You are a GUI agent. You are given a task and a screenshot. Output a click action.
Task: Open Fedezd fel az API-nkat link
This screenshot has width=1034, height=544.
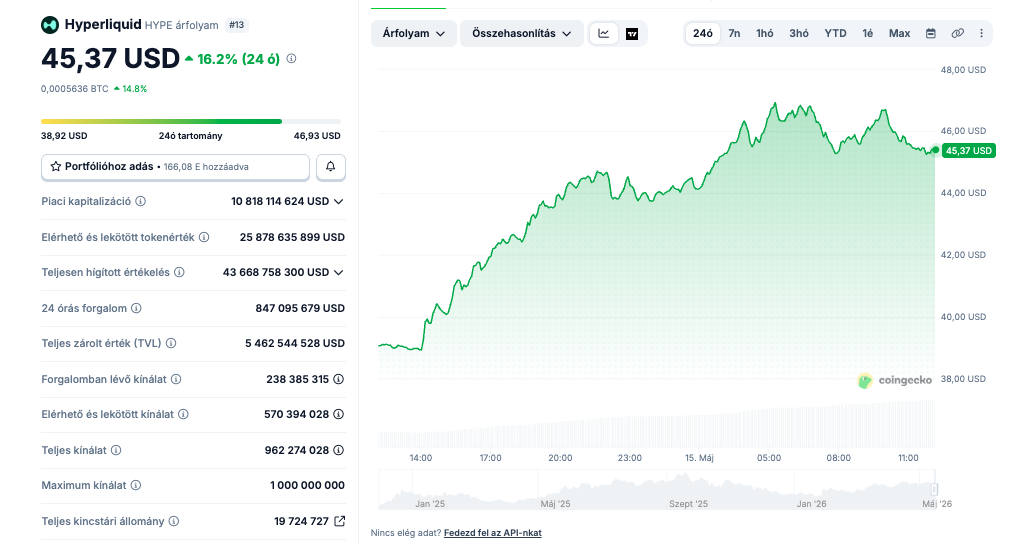[493, 533]
